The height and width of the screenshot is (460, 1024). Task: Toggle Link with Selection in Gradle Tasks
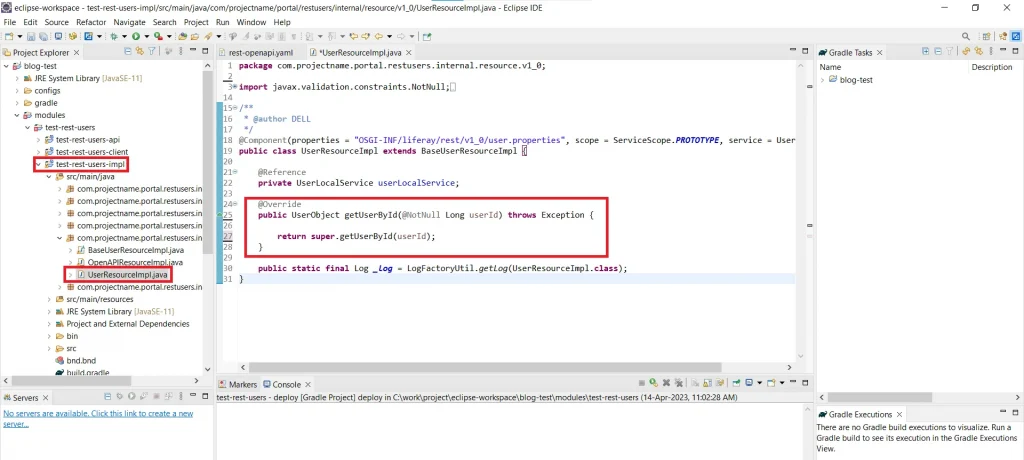click(x=978, y=51)
